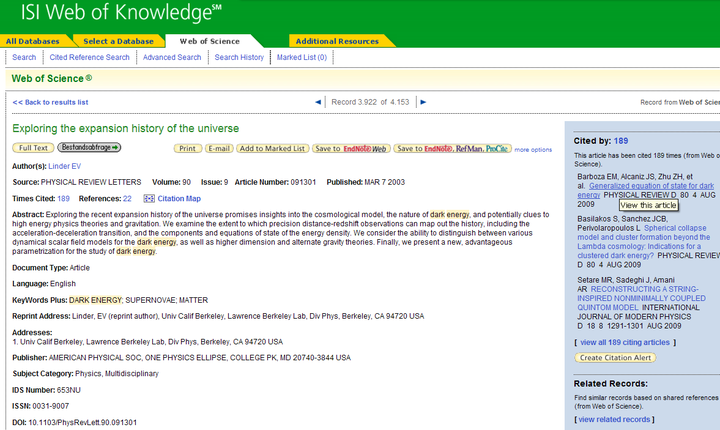Go to the next record arrow

tap(423, 102)
